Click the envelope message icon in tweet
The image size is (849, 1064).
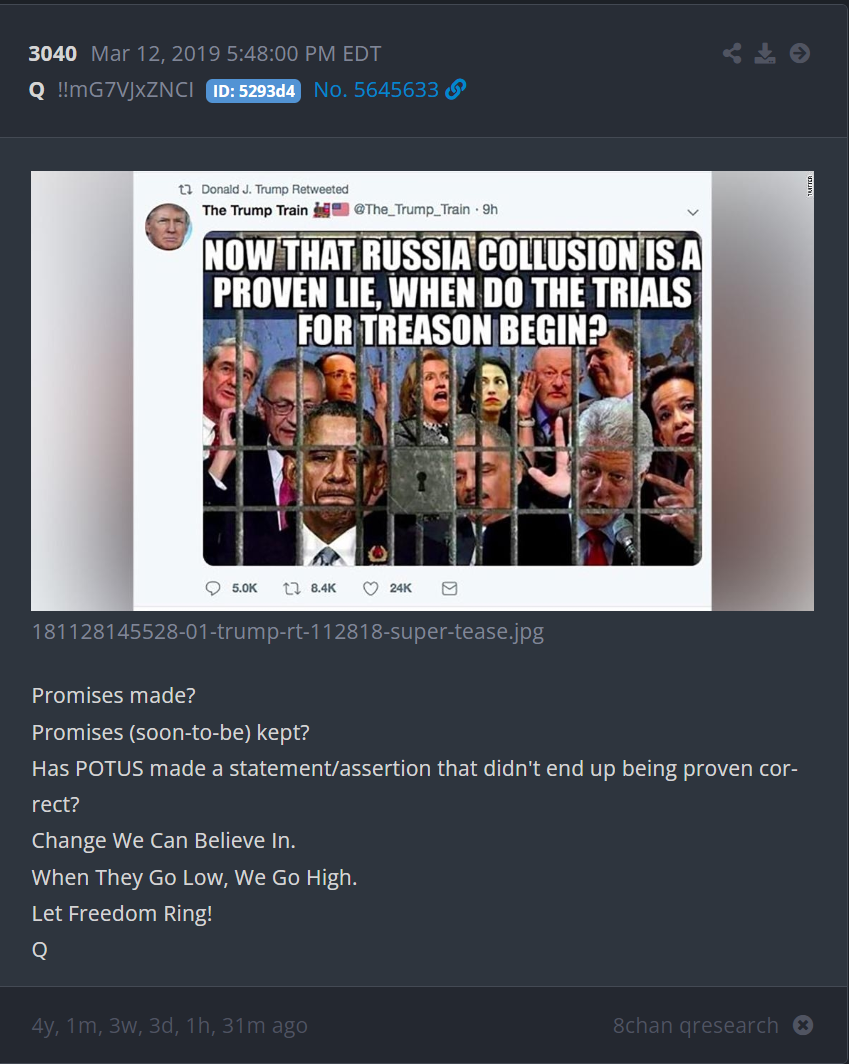(449, 588)
